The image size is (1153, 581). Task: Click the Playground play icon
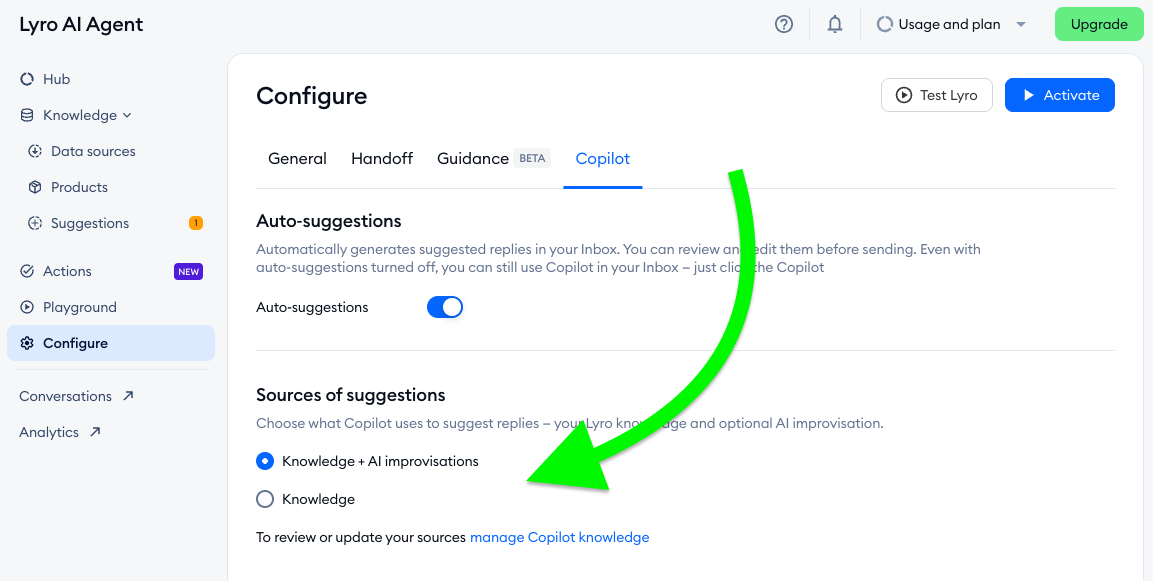coord(27,307)
